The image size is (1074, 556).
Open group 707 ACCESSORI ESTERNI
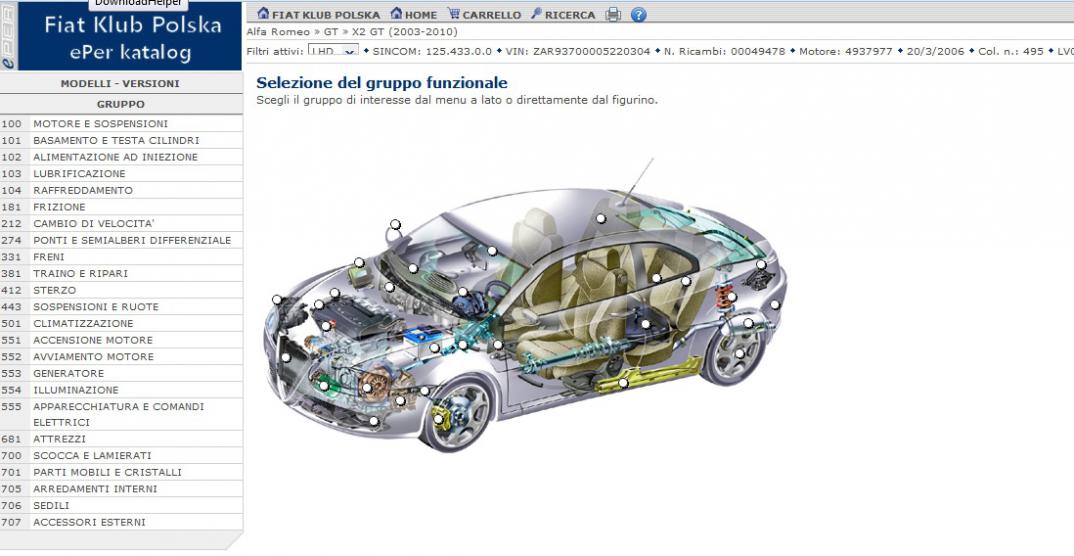point(121,522)
